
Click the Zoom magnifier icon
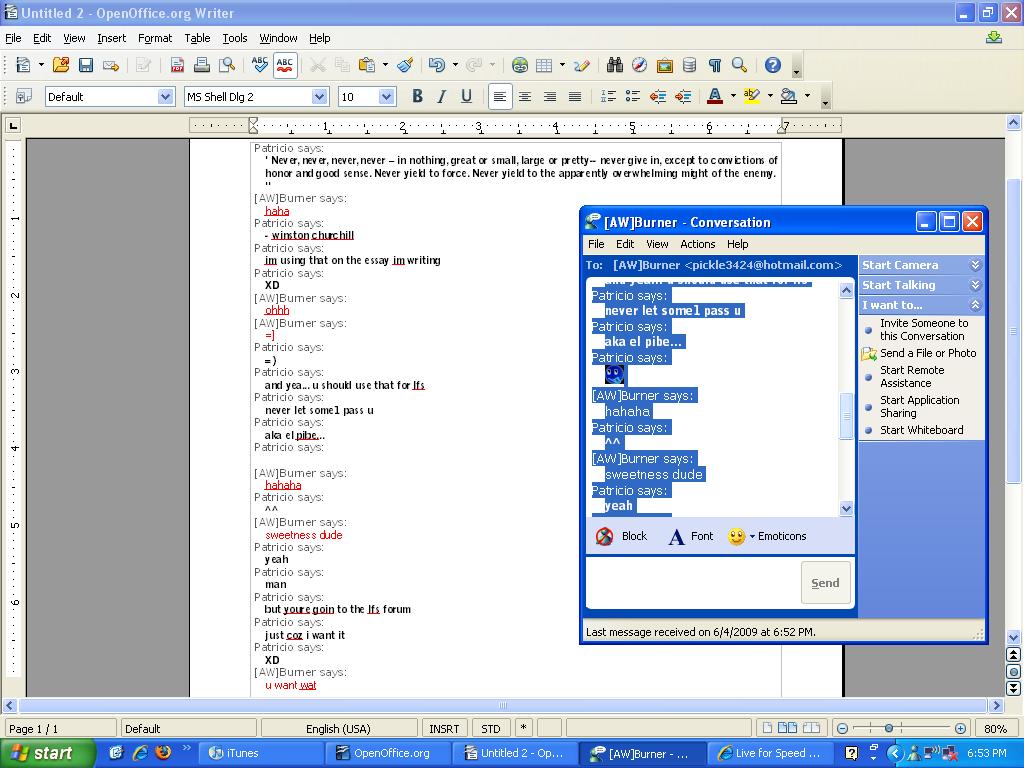coord(739,65)
